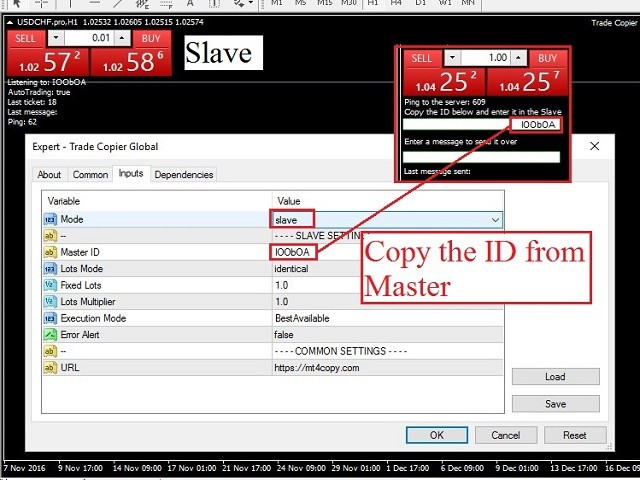The image size is (640, 480).
Task: Click the Master ID value IOObOA
Action: tap(292, 252)
